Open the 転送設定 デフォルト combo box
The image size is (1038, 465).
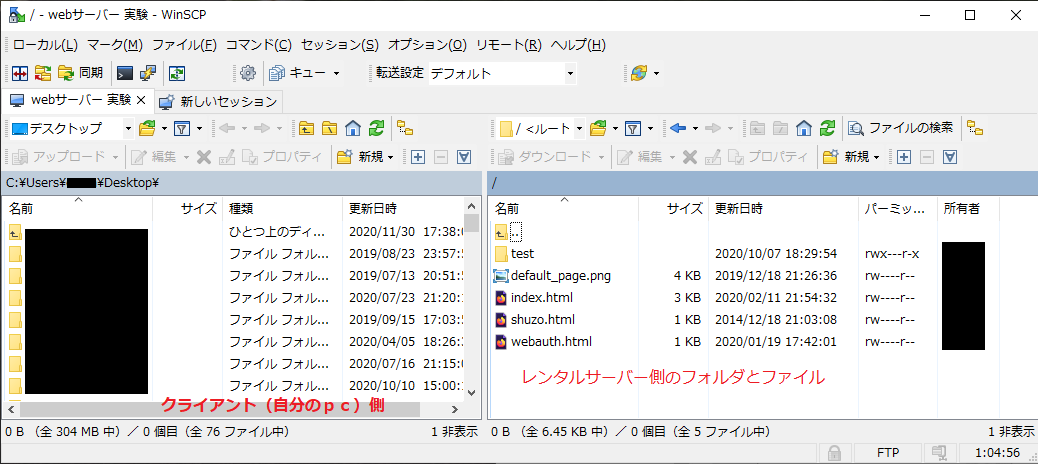(502, 73)
